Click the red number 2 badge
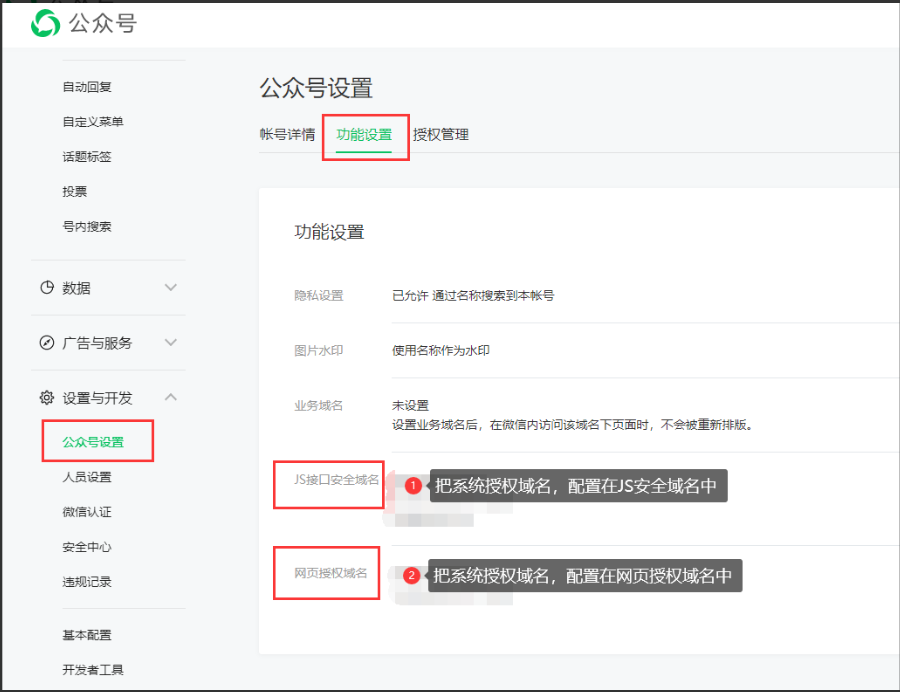900x692 pixels. coord(411,576)
